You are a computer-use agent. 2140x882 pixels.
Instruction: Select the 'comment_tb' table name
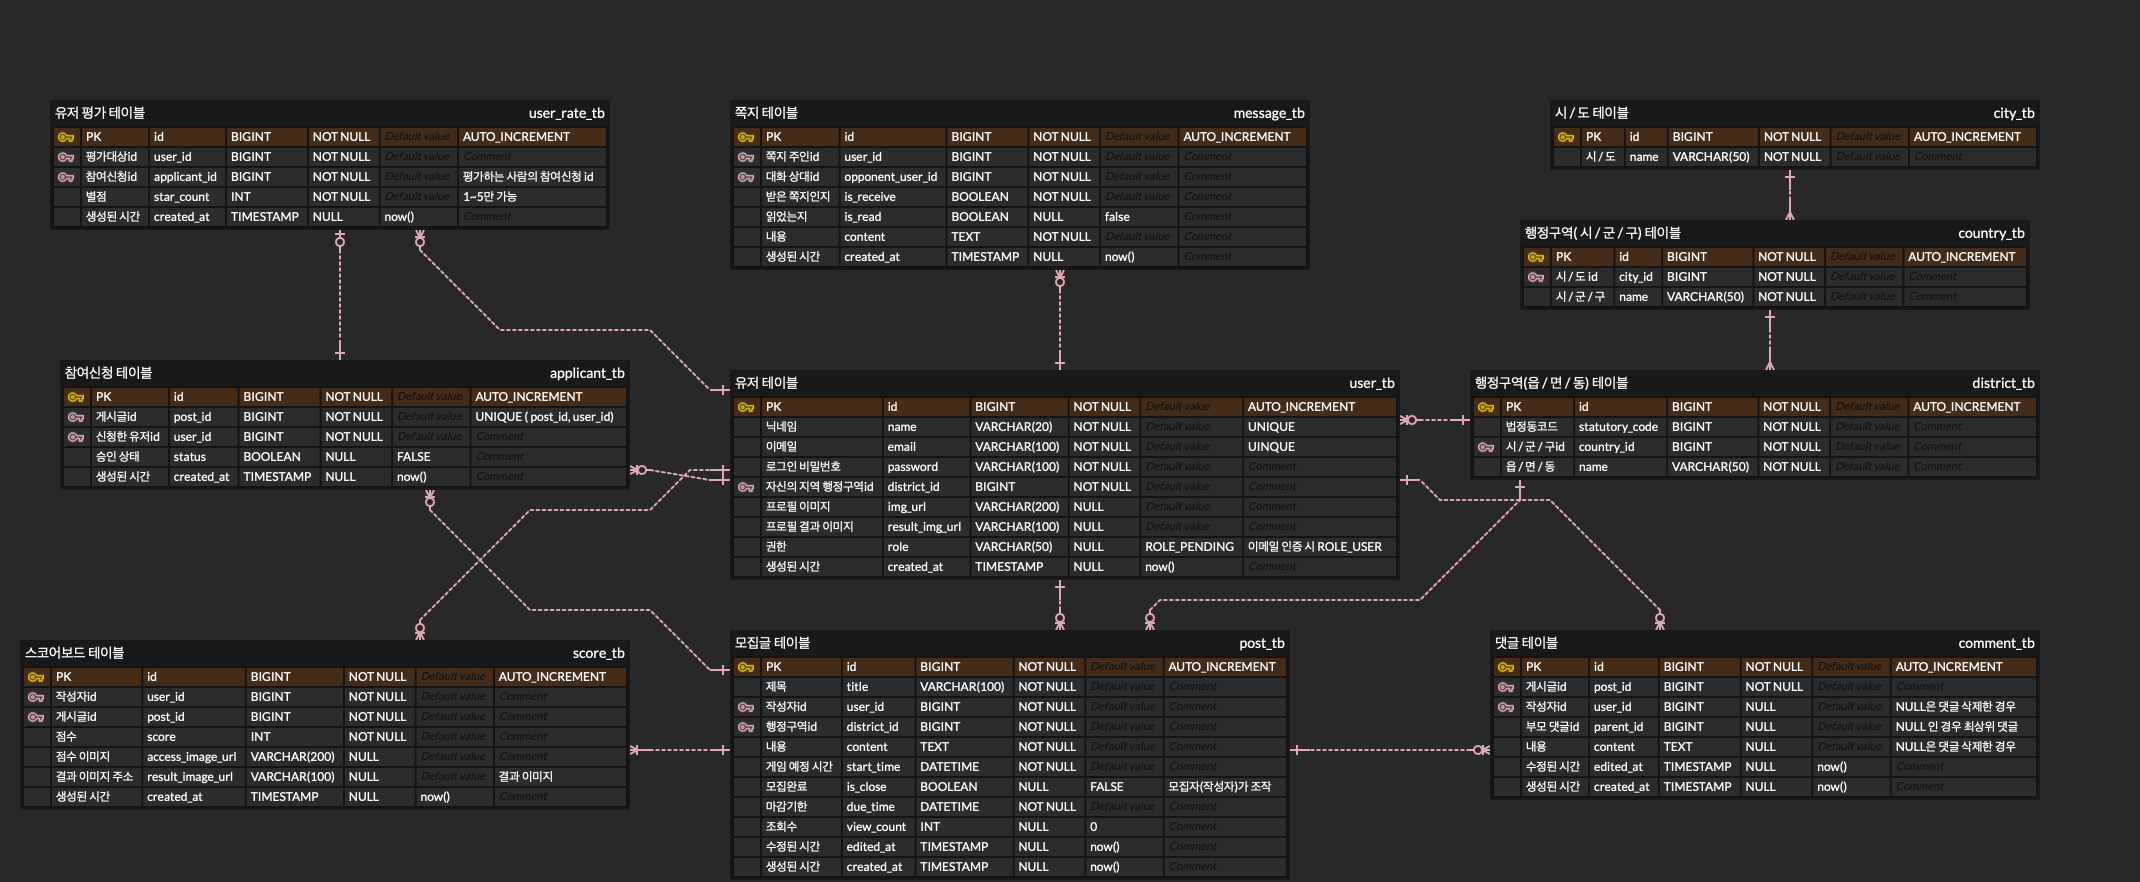tap(1996, 643)
